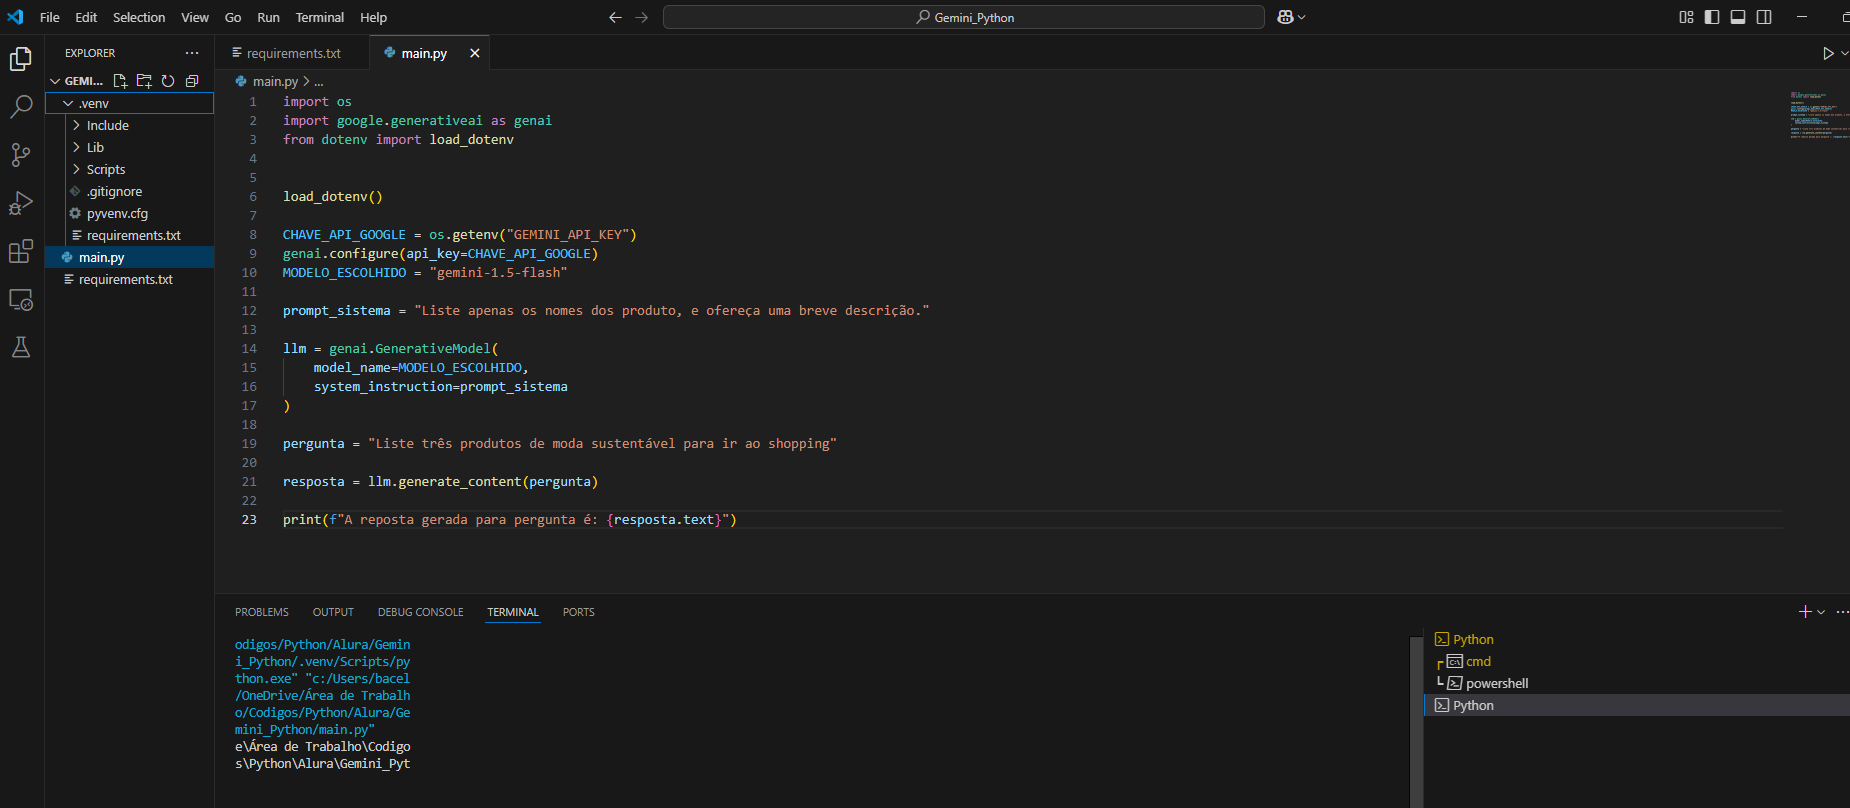Viewport: 1850px width, 808px height.
Task: Close the main.py editor tab
Action: coord(475,53)
